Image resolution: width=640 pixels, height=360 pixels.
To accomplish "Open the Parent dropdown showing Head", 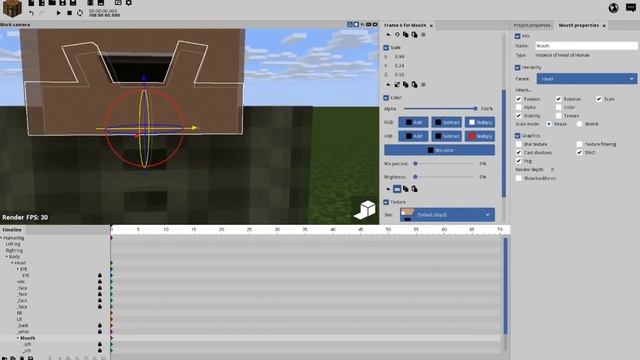I will pyautogui.click(x=587, y=79).
